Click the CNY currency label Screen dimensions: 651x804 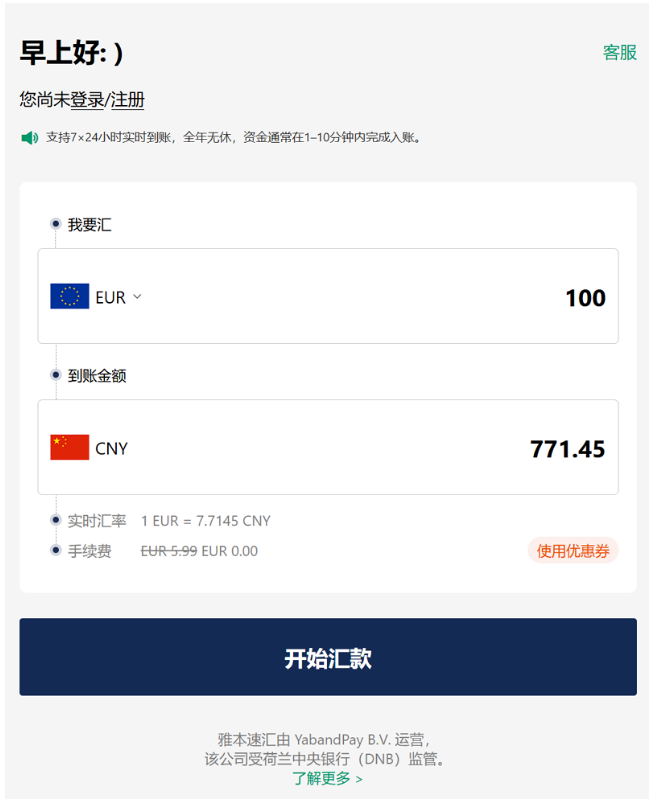111,449
